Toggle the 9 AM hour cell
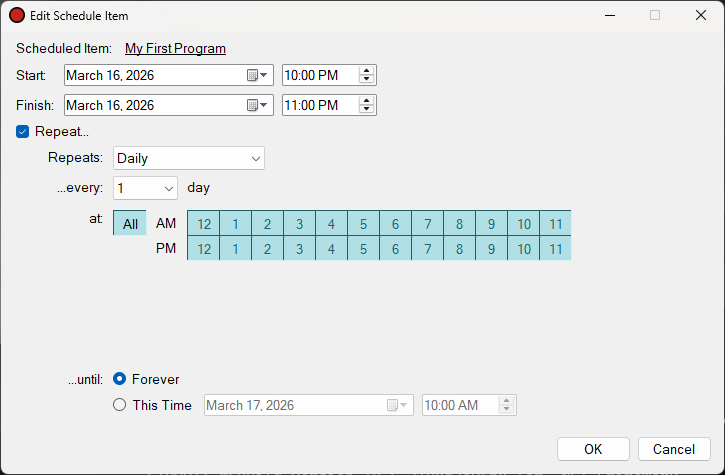Image resolution: width=725 pixels, height=475 pixels. [492, 223]
